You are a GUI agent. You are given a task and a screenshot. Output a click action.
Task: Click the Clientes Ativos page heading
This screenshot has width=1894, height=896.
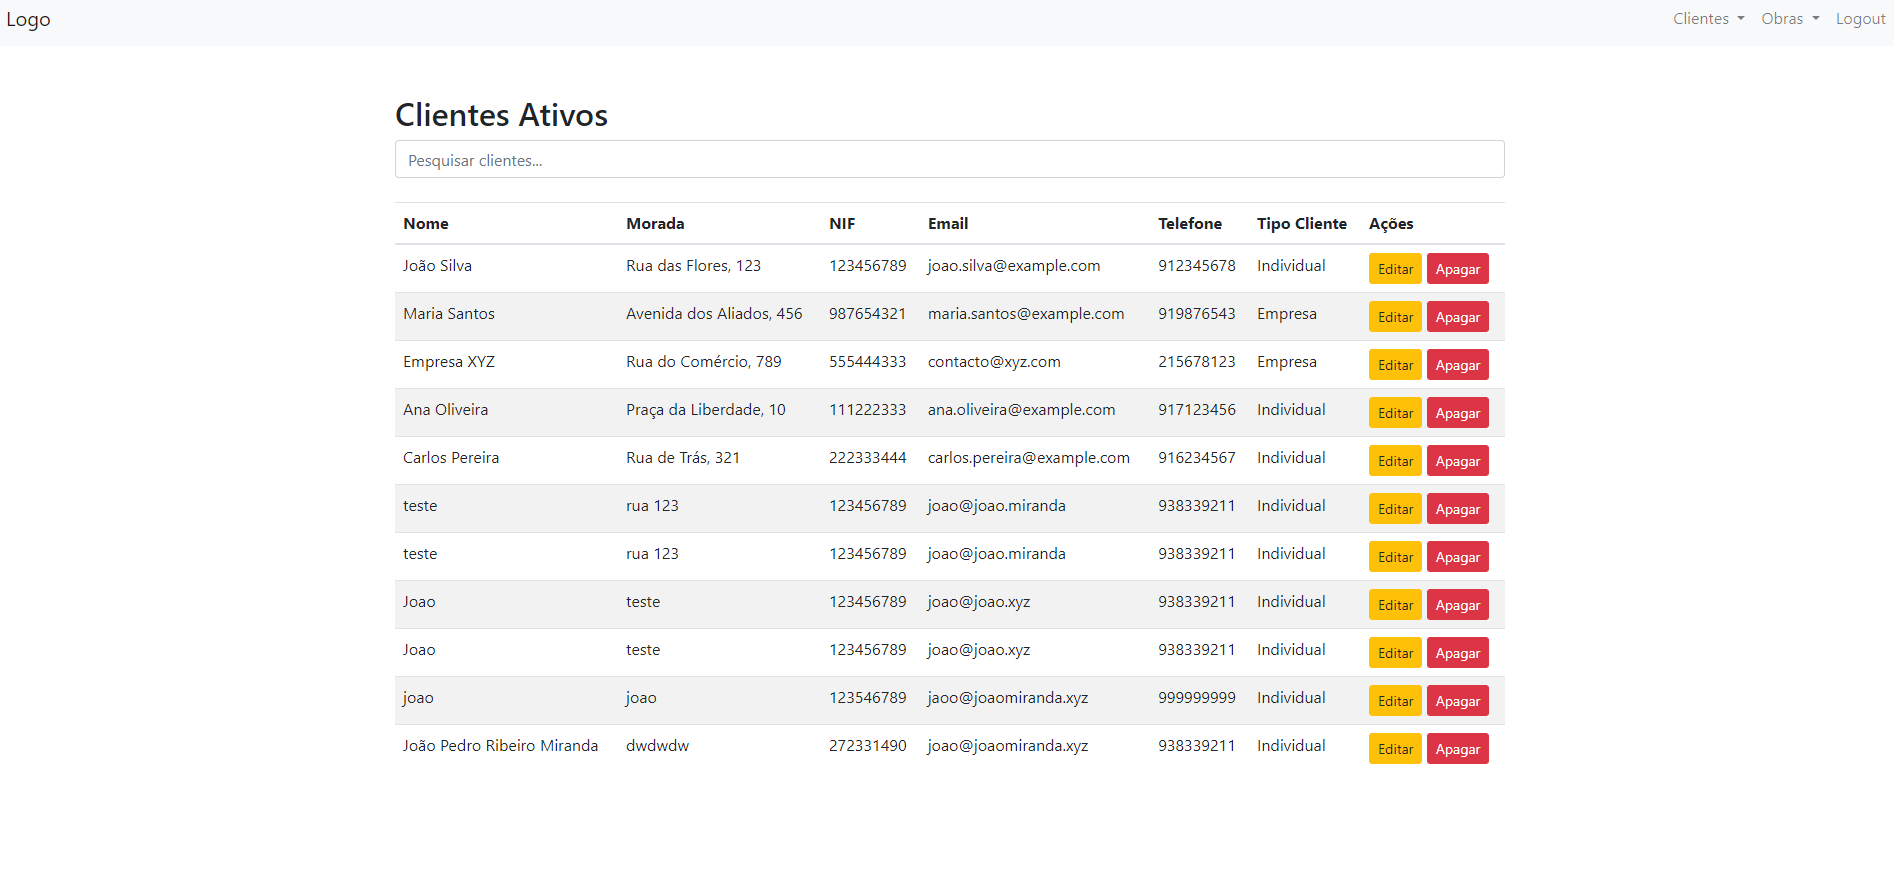coord(501,115)
